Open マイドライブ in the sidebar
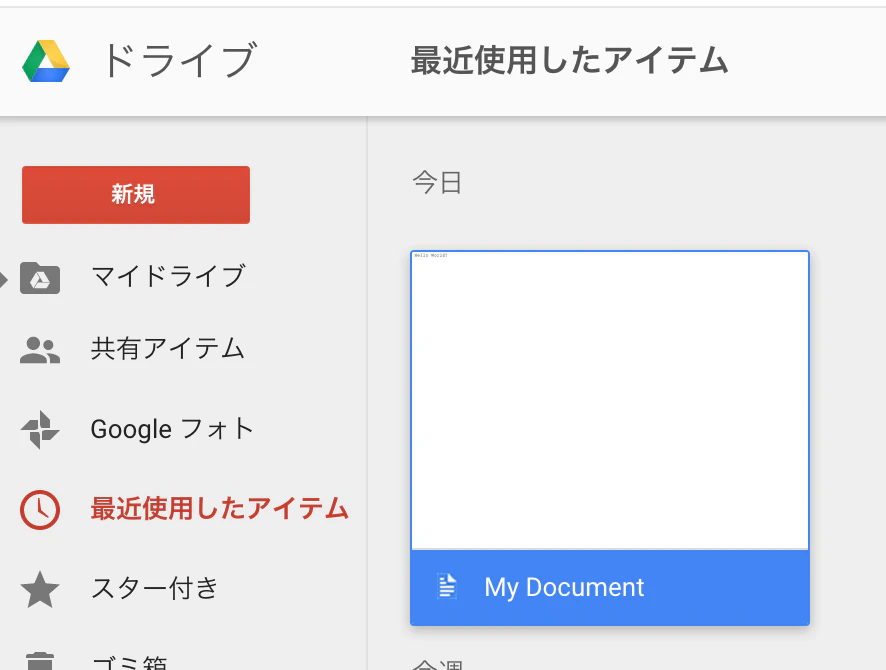The width and height of the screenshot is (886, 670). [x=168, y=277]
